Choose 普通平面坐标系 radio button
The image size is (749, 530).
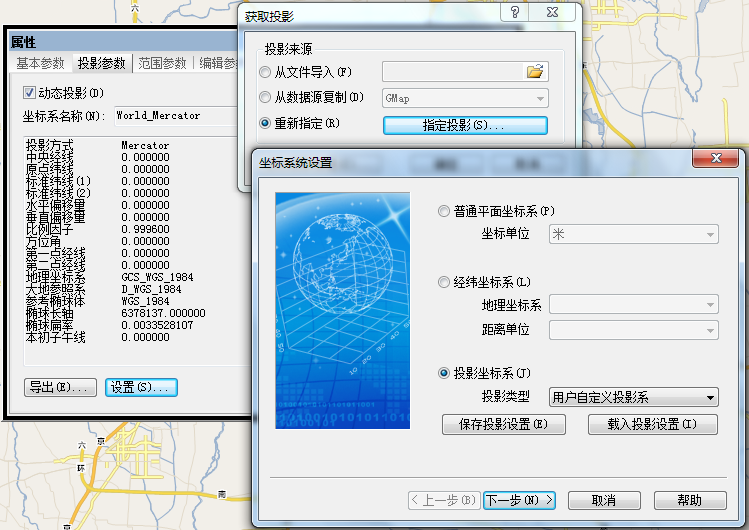(444, 211)
